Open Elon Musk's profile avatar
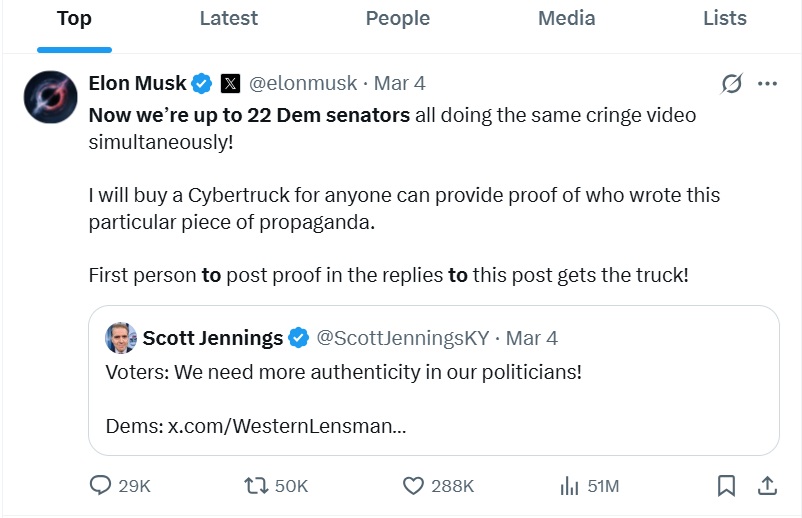802x518 pixels. click(46, 96)
